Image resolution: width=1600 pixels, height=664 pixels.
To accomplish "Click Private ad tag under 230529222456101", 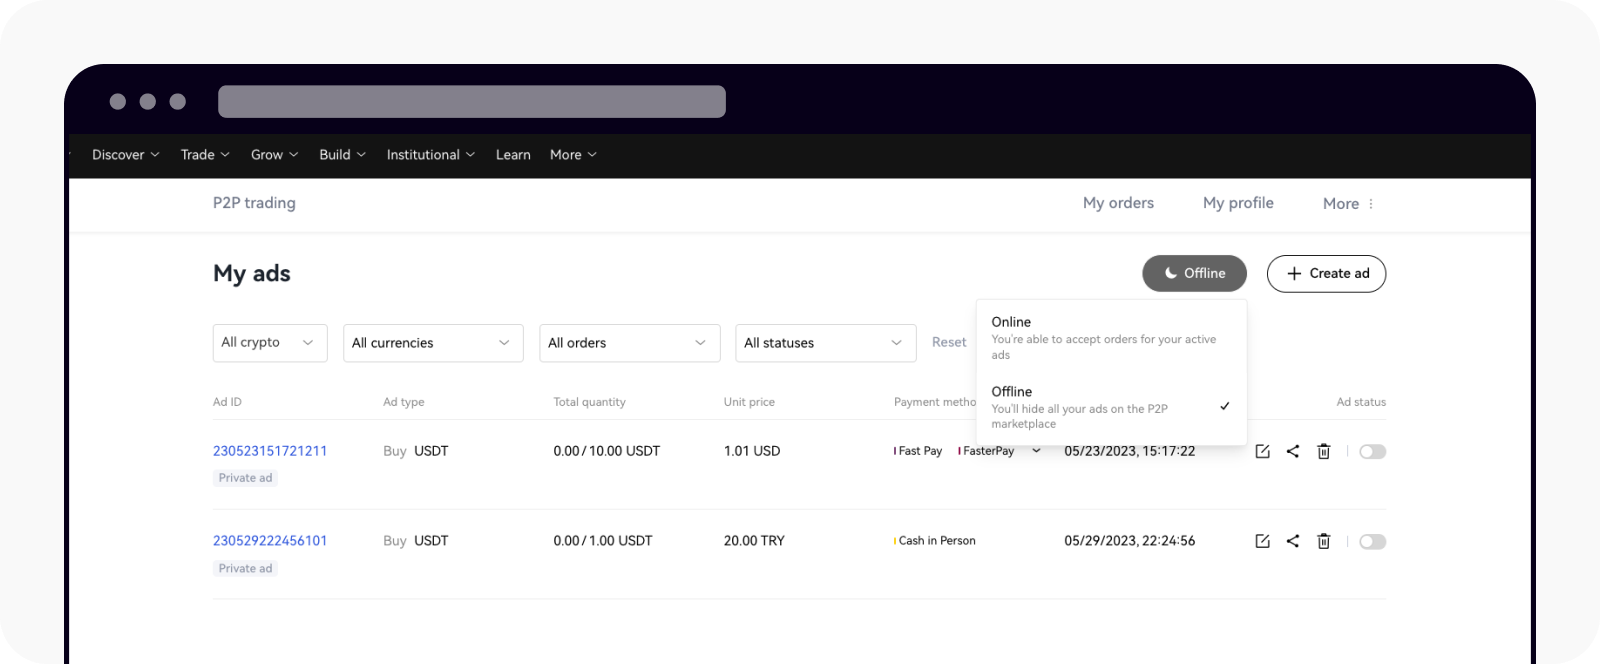I will [x=245, y=568].
